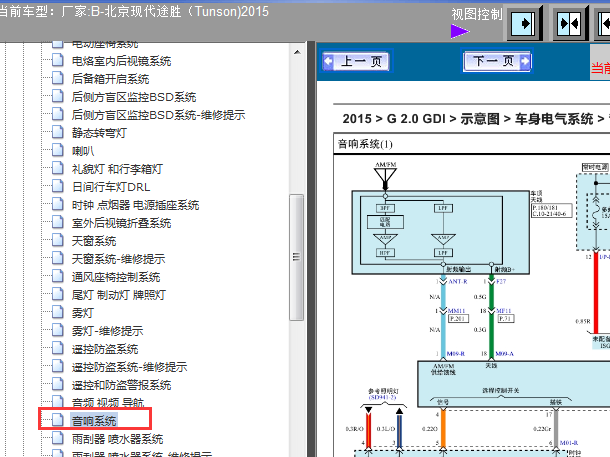This screenshot has height=457, width=610.
Task: Click page icon beside 日间行车灯DRL
Action: click(58, 186)
